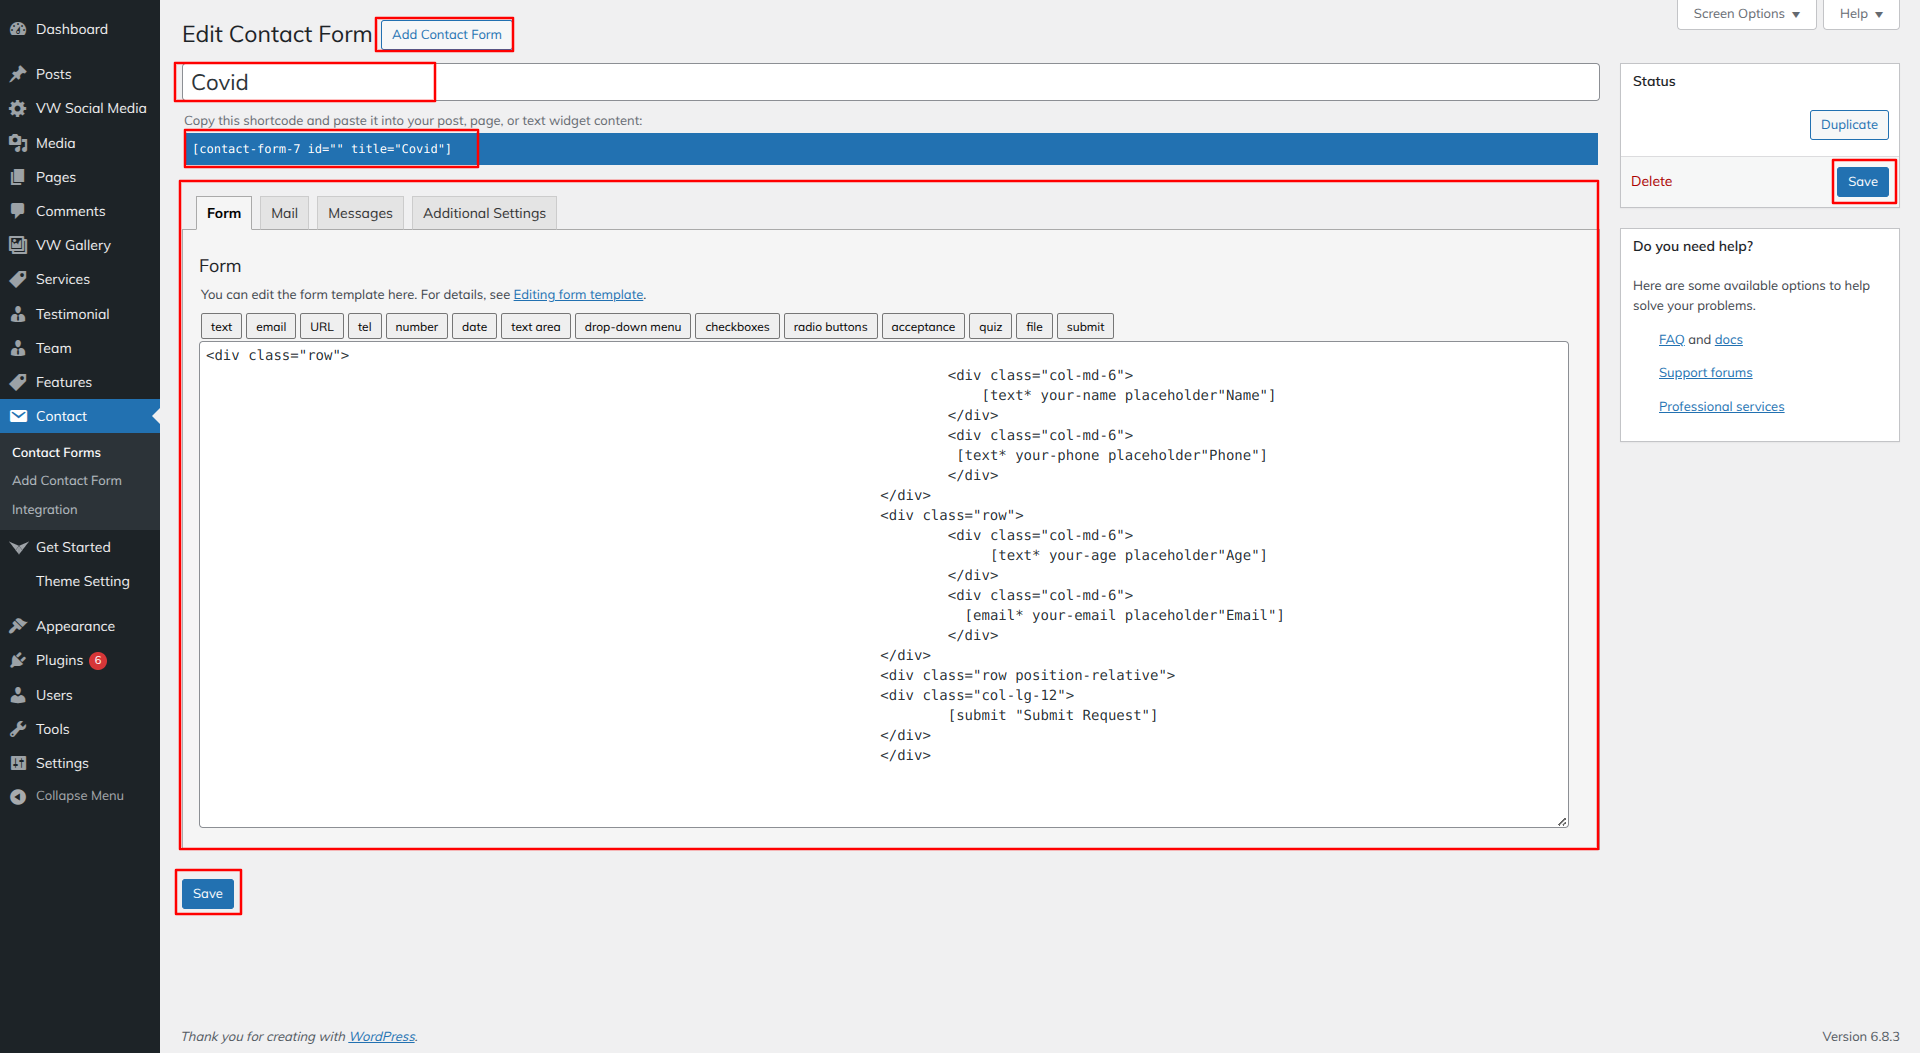Click the Users person icon
Viewport: 1920px width, 1053px height.
coord(18,695)
